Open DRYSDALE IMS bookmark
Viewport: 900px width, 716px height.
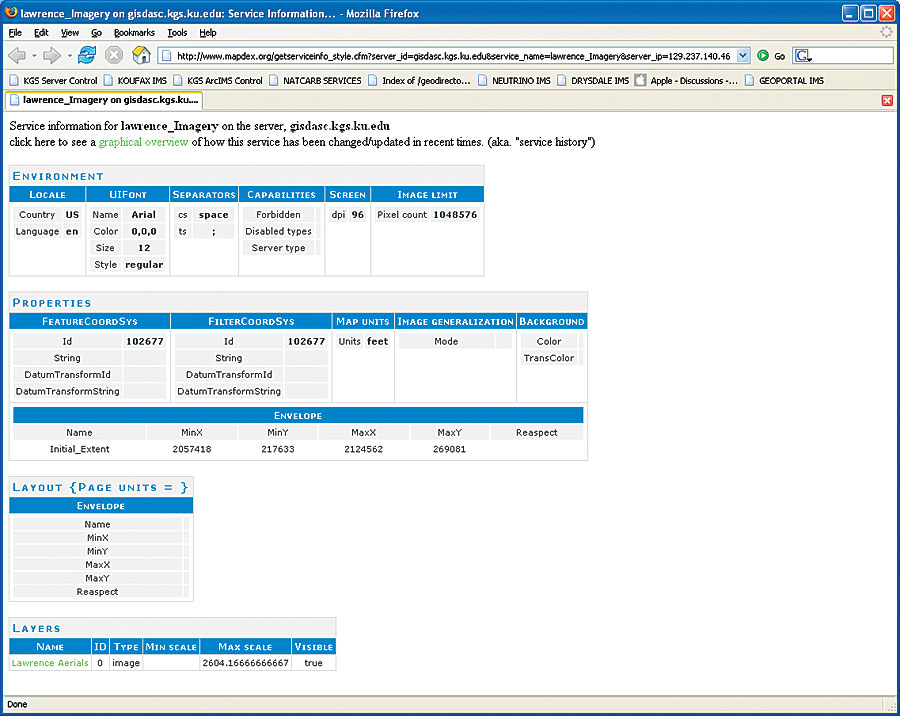click(x=593, y=81)
